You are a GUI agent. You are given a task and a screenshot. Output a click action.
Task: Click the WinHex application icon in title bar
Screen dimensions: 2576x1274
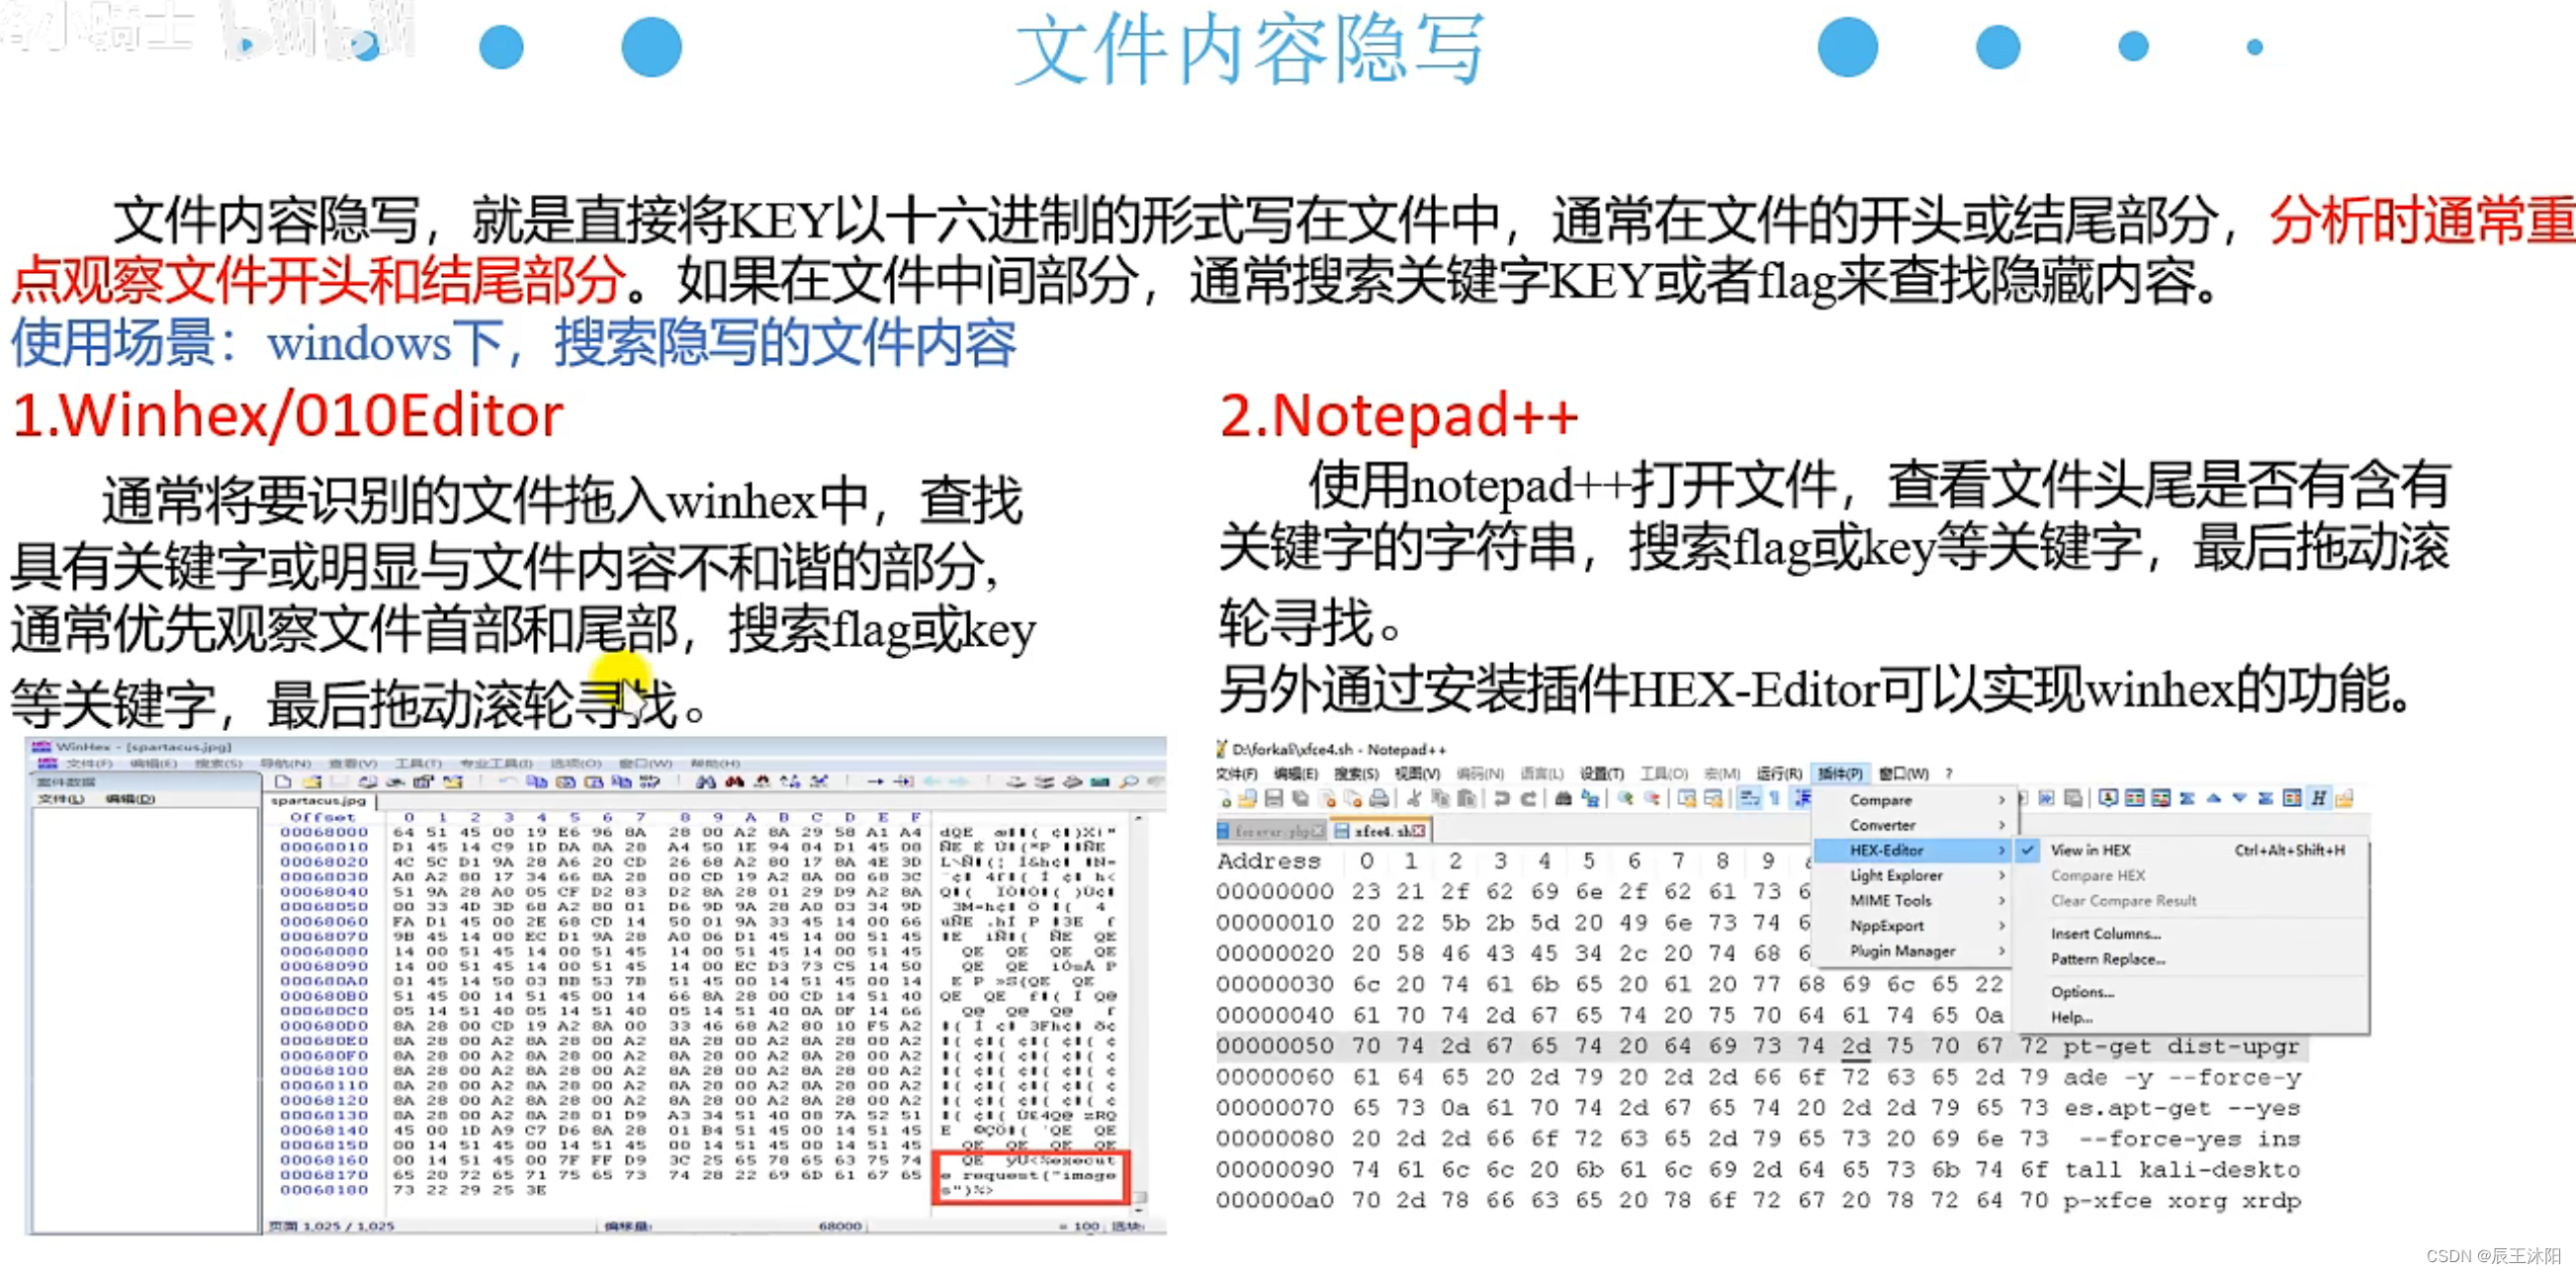(x=41, y=747)
